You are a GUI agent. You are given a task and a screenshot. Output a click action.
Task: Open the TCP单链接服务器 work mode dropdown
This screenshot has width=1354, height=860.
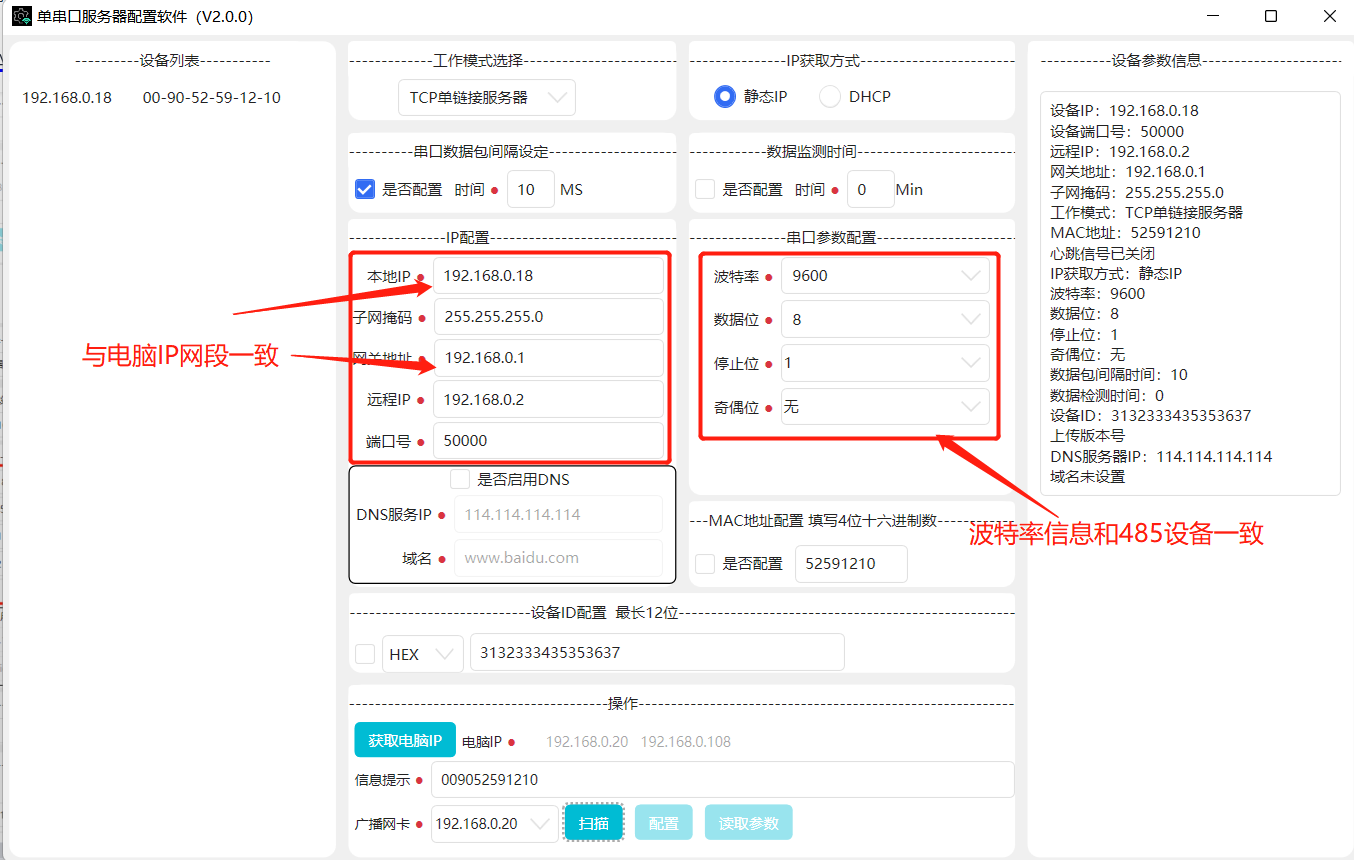click(x=487, y=98)
